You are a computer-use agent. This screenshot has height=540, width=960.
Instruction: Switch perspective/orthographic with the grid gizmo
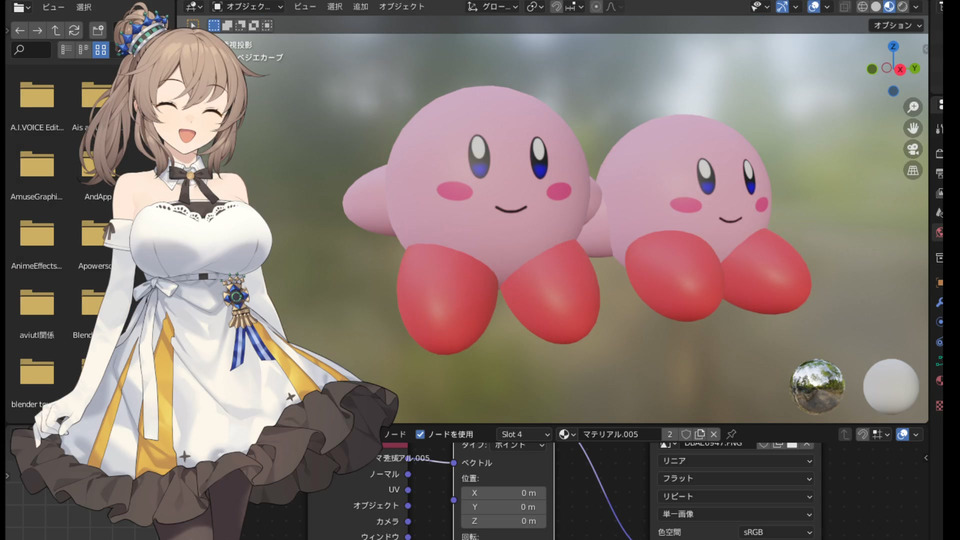coord(912,171)
